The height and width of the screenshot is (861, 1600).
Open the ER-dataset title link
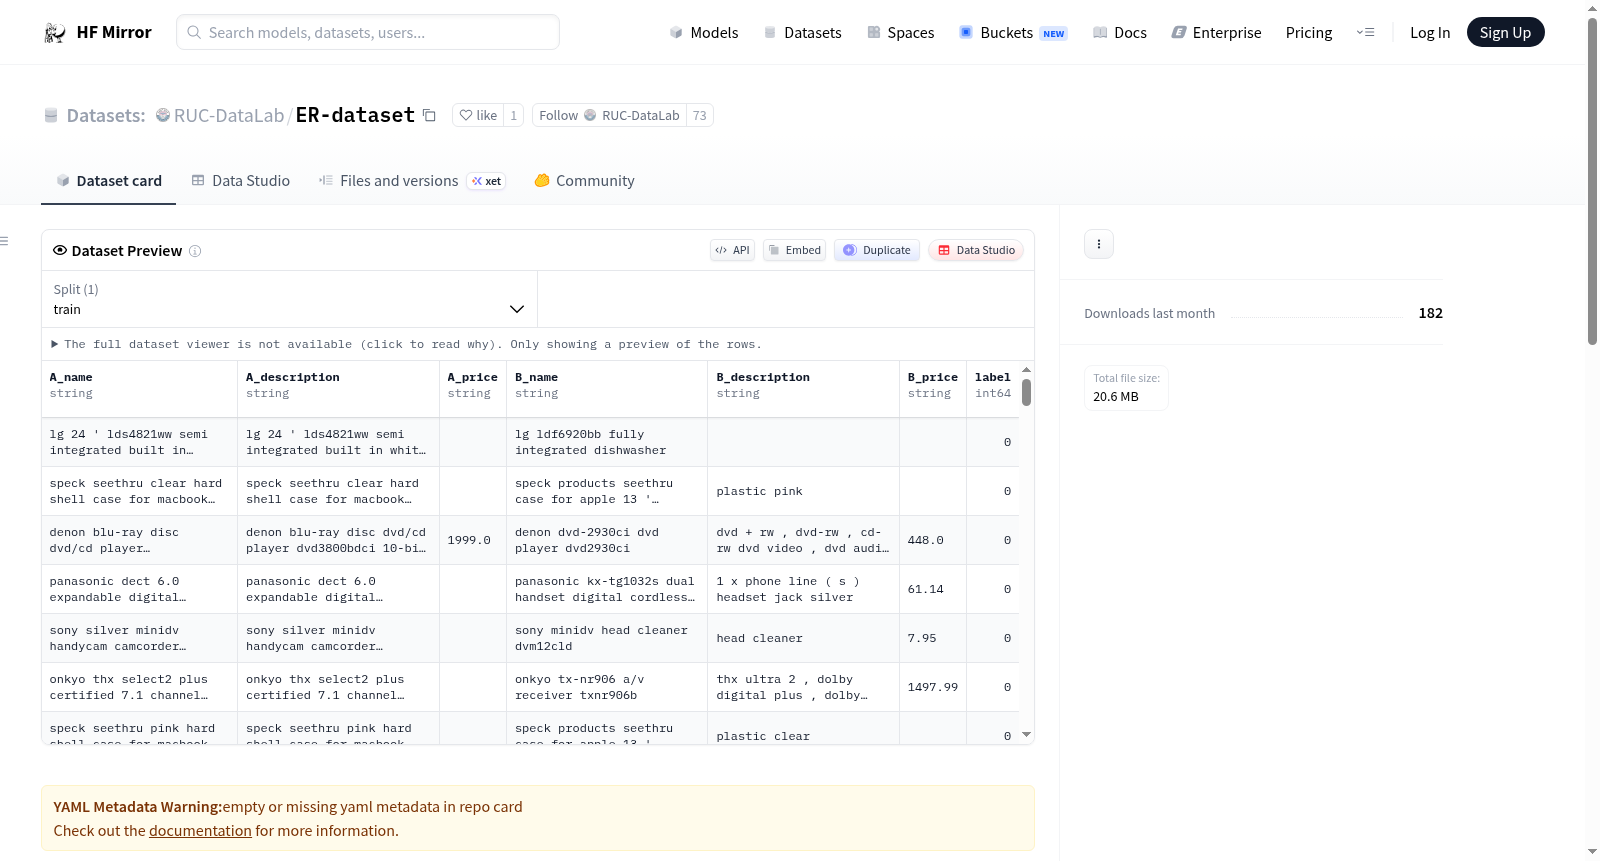(x=355, y=115)
